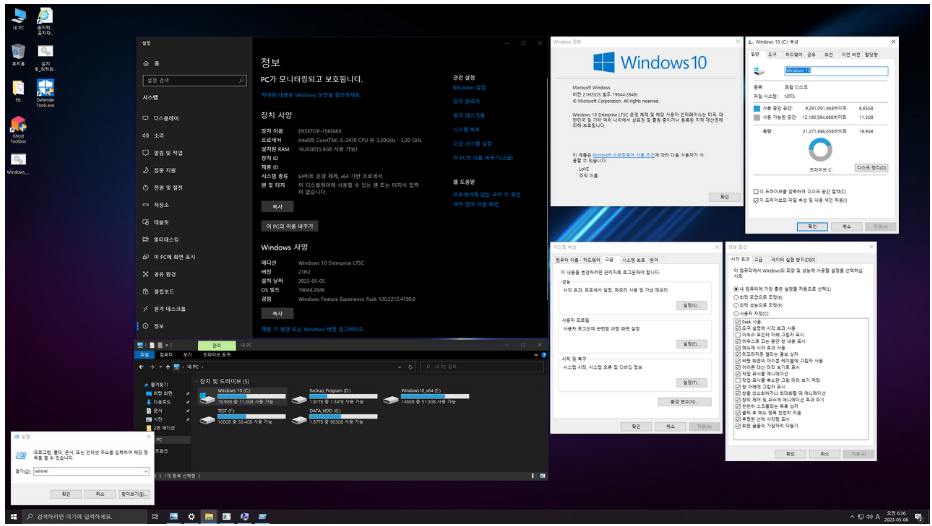Toggle 창 아래에 그림자 표시 checkbox
This screenshot has width=932, height=526.
click(738, 386)
